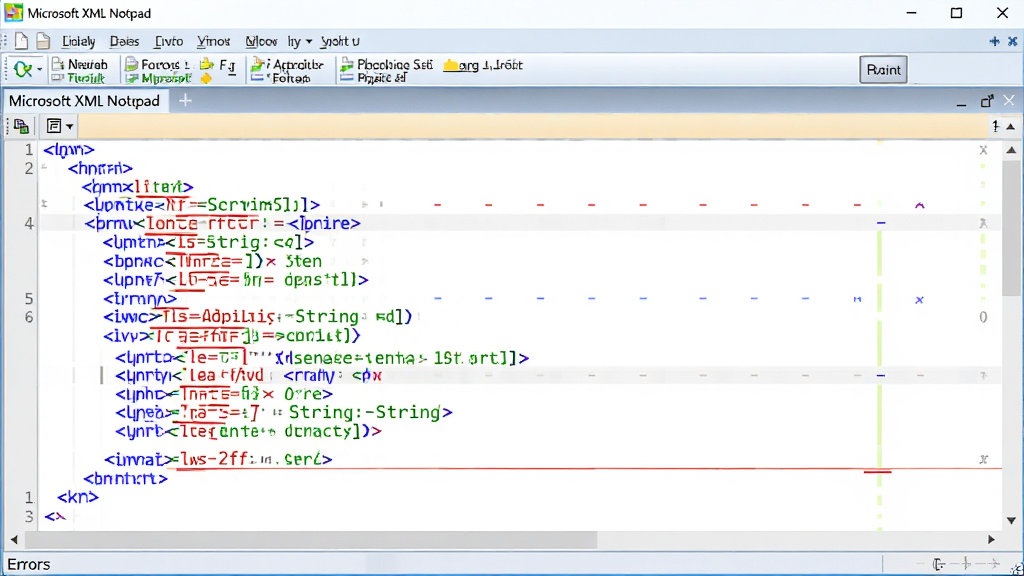Click the blue X icon in menu bar
This screenshot has width=1024, height=576.
click(x=1012, y=41)
